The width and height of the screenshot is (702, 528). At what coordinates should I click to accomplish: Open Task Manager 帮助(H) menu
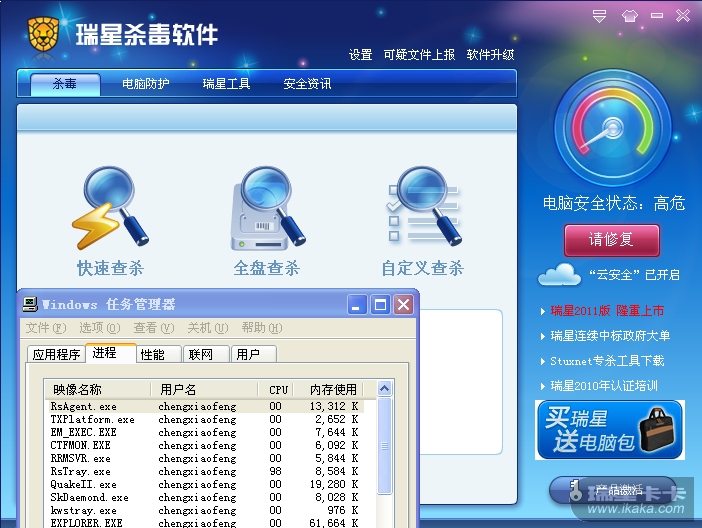(262, 328)
